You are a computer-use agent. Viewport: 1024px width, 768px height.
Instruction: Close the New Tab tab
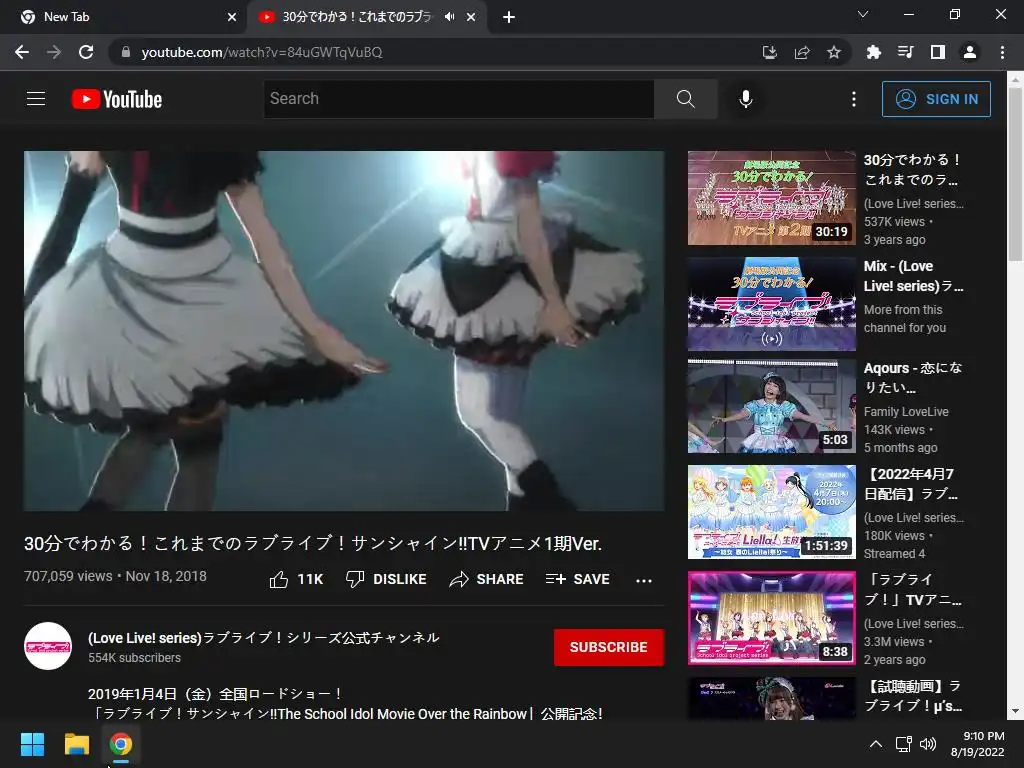(x=232, y=17)
